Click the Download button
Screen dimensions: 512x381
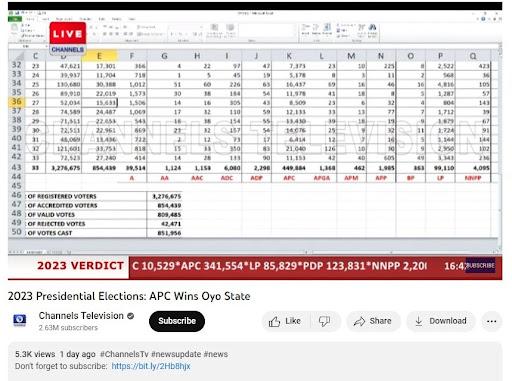coord(440,321)
